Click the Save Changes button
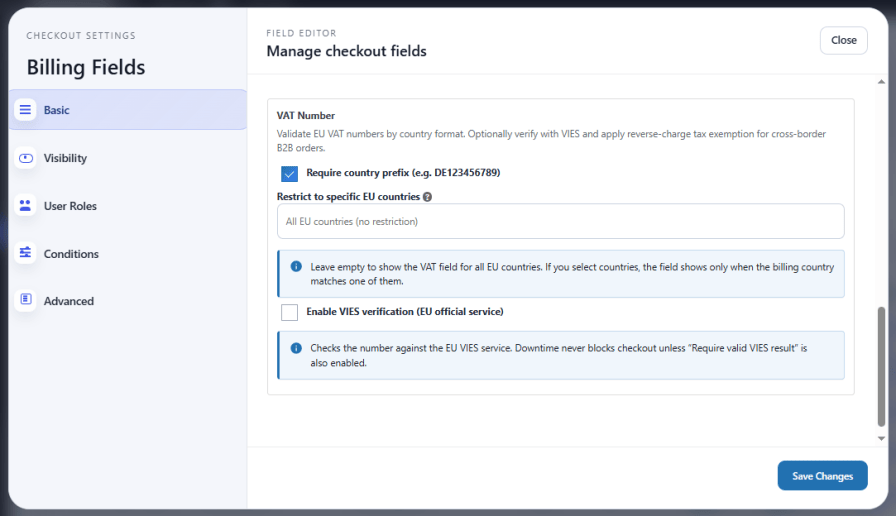The image size is (896, 516). (x=822, y=475)
